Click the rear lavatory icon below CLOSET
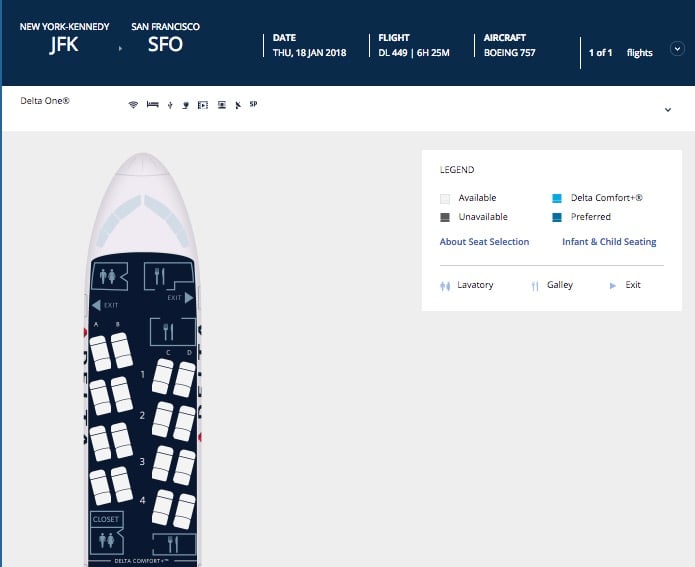The width and height of the screenshot is (695, 567). click(107, 540)
